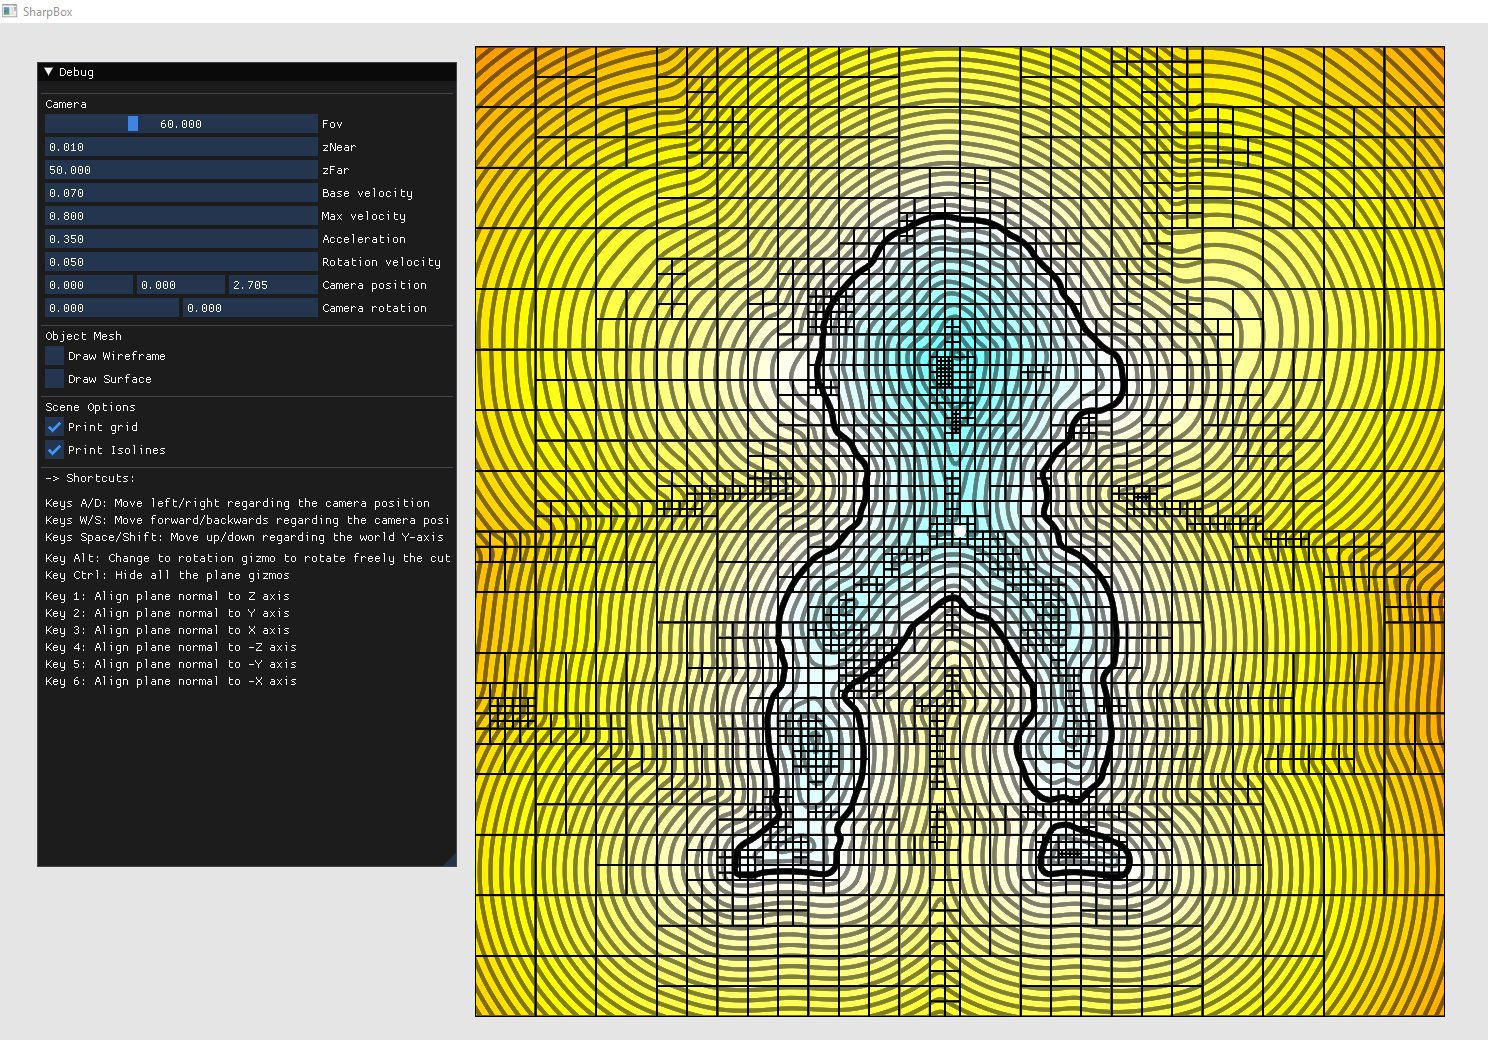The width and height of the screenshot is (1488, 1040).
Task: Disable the Print grid checkbox
Action: point(55,427)
